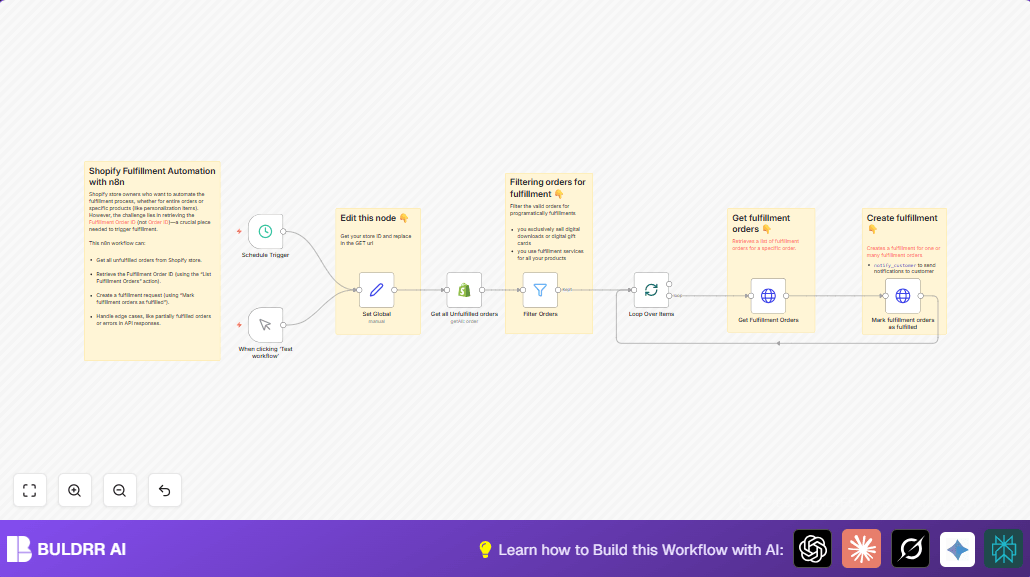
Task: Open the Shopify 'Get all Unfulfilled orders' node
Action: tap(464, 290)
